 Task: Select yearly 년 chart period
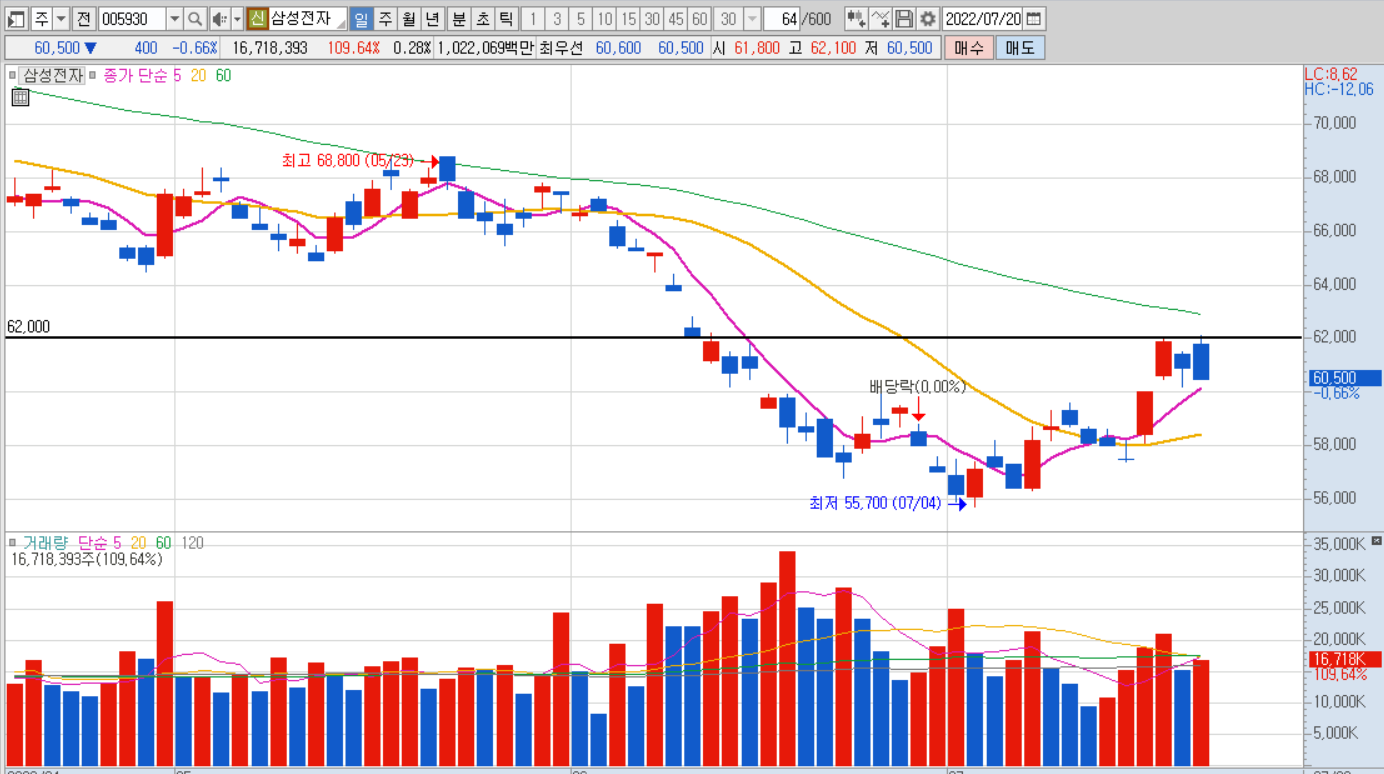(x=432, y=19)
